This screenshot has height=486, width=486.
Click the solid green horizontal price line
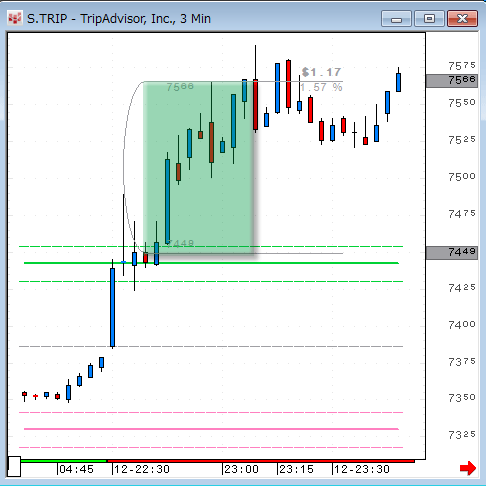(211, 263)
